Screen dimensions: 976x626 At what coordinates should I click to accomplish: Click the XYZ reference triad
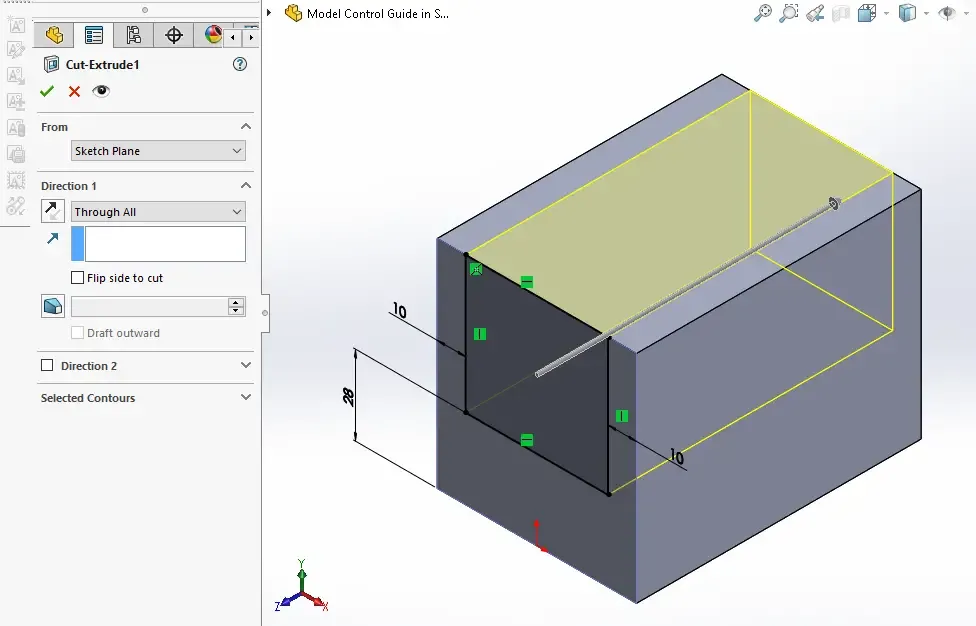(302, 586)
